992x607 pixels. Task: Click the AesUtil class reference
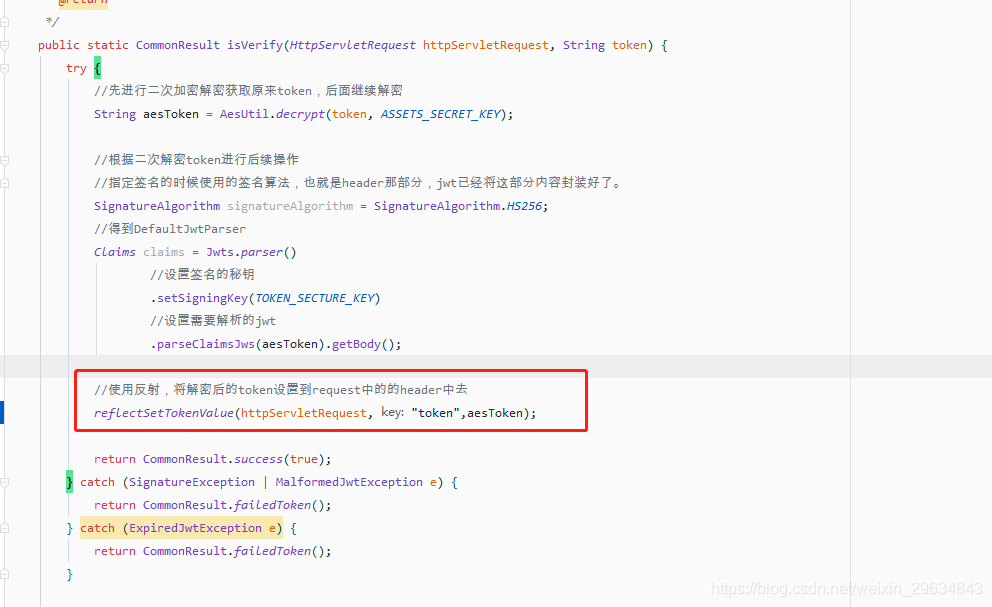(244, 114)
